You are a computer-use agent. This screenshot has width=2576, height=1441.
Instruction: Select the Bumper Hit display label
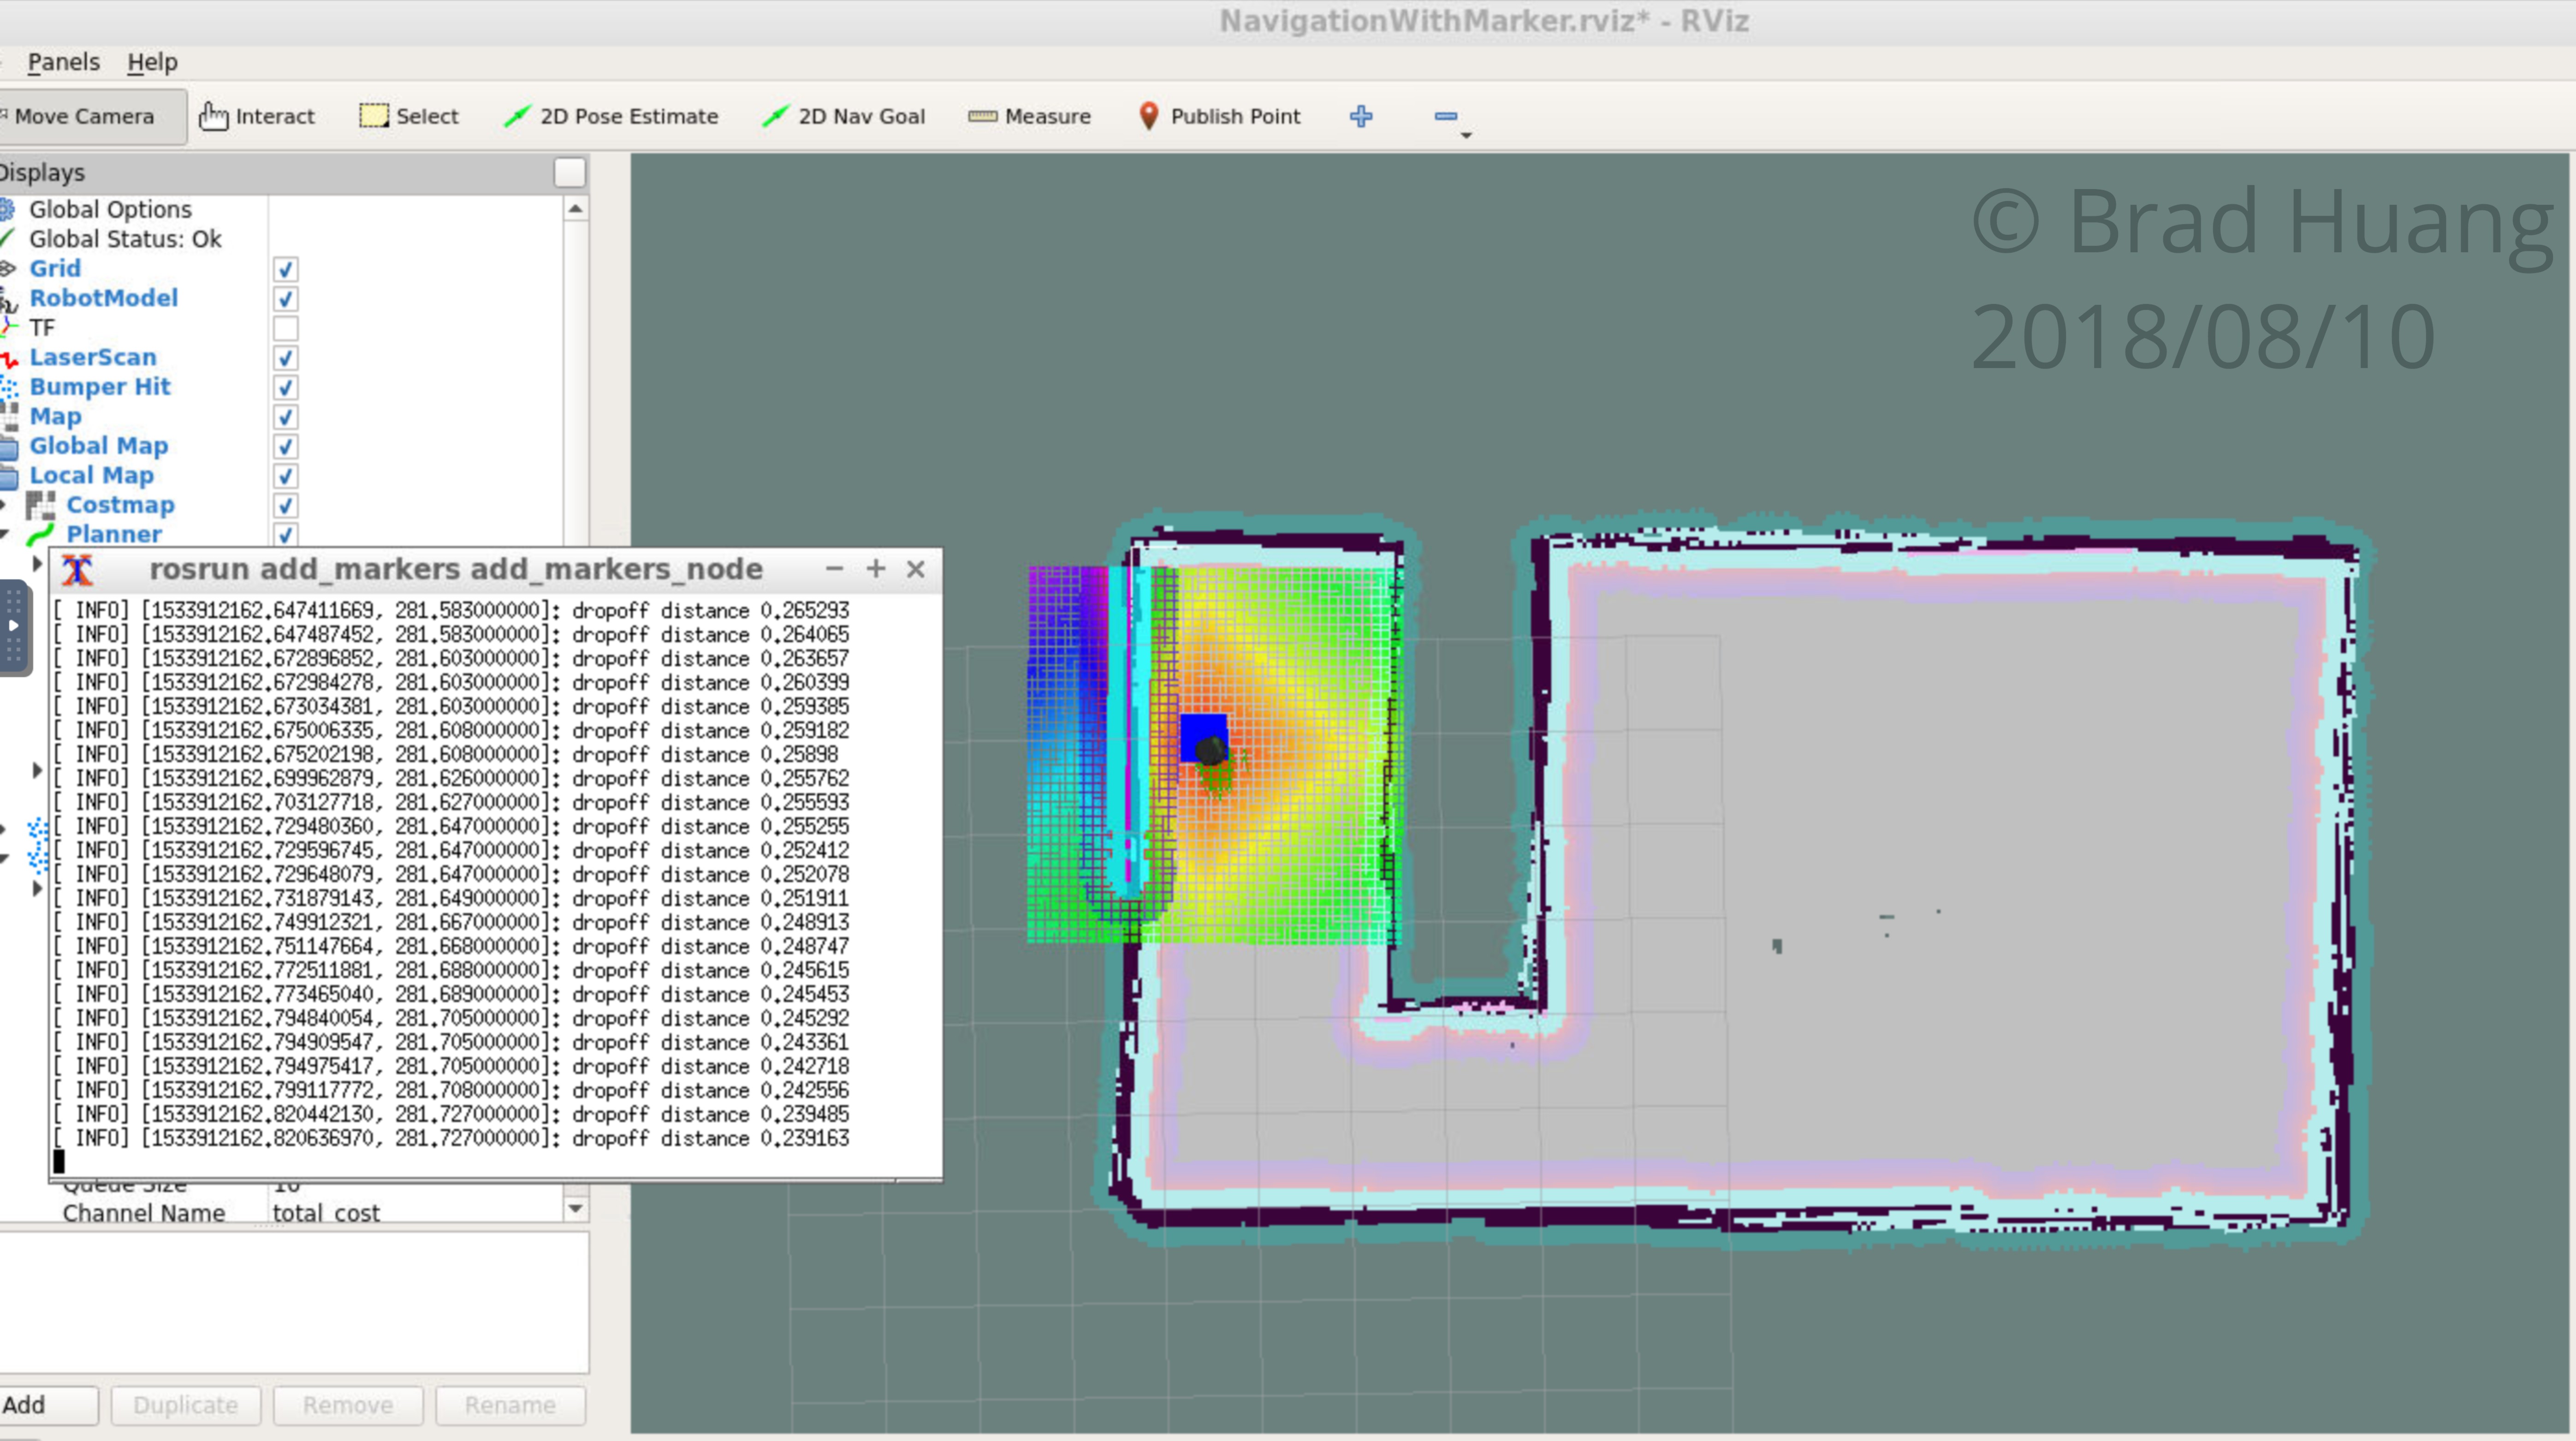click(100, 387)
